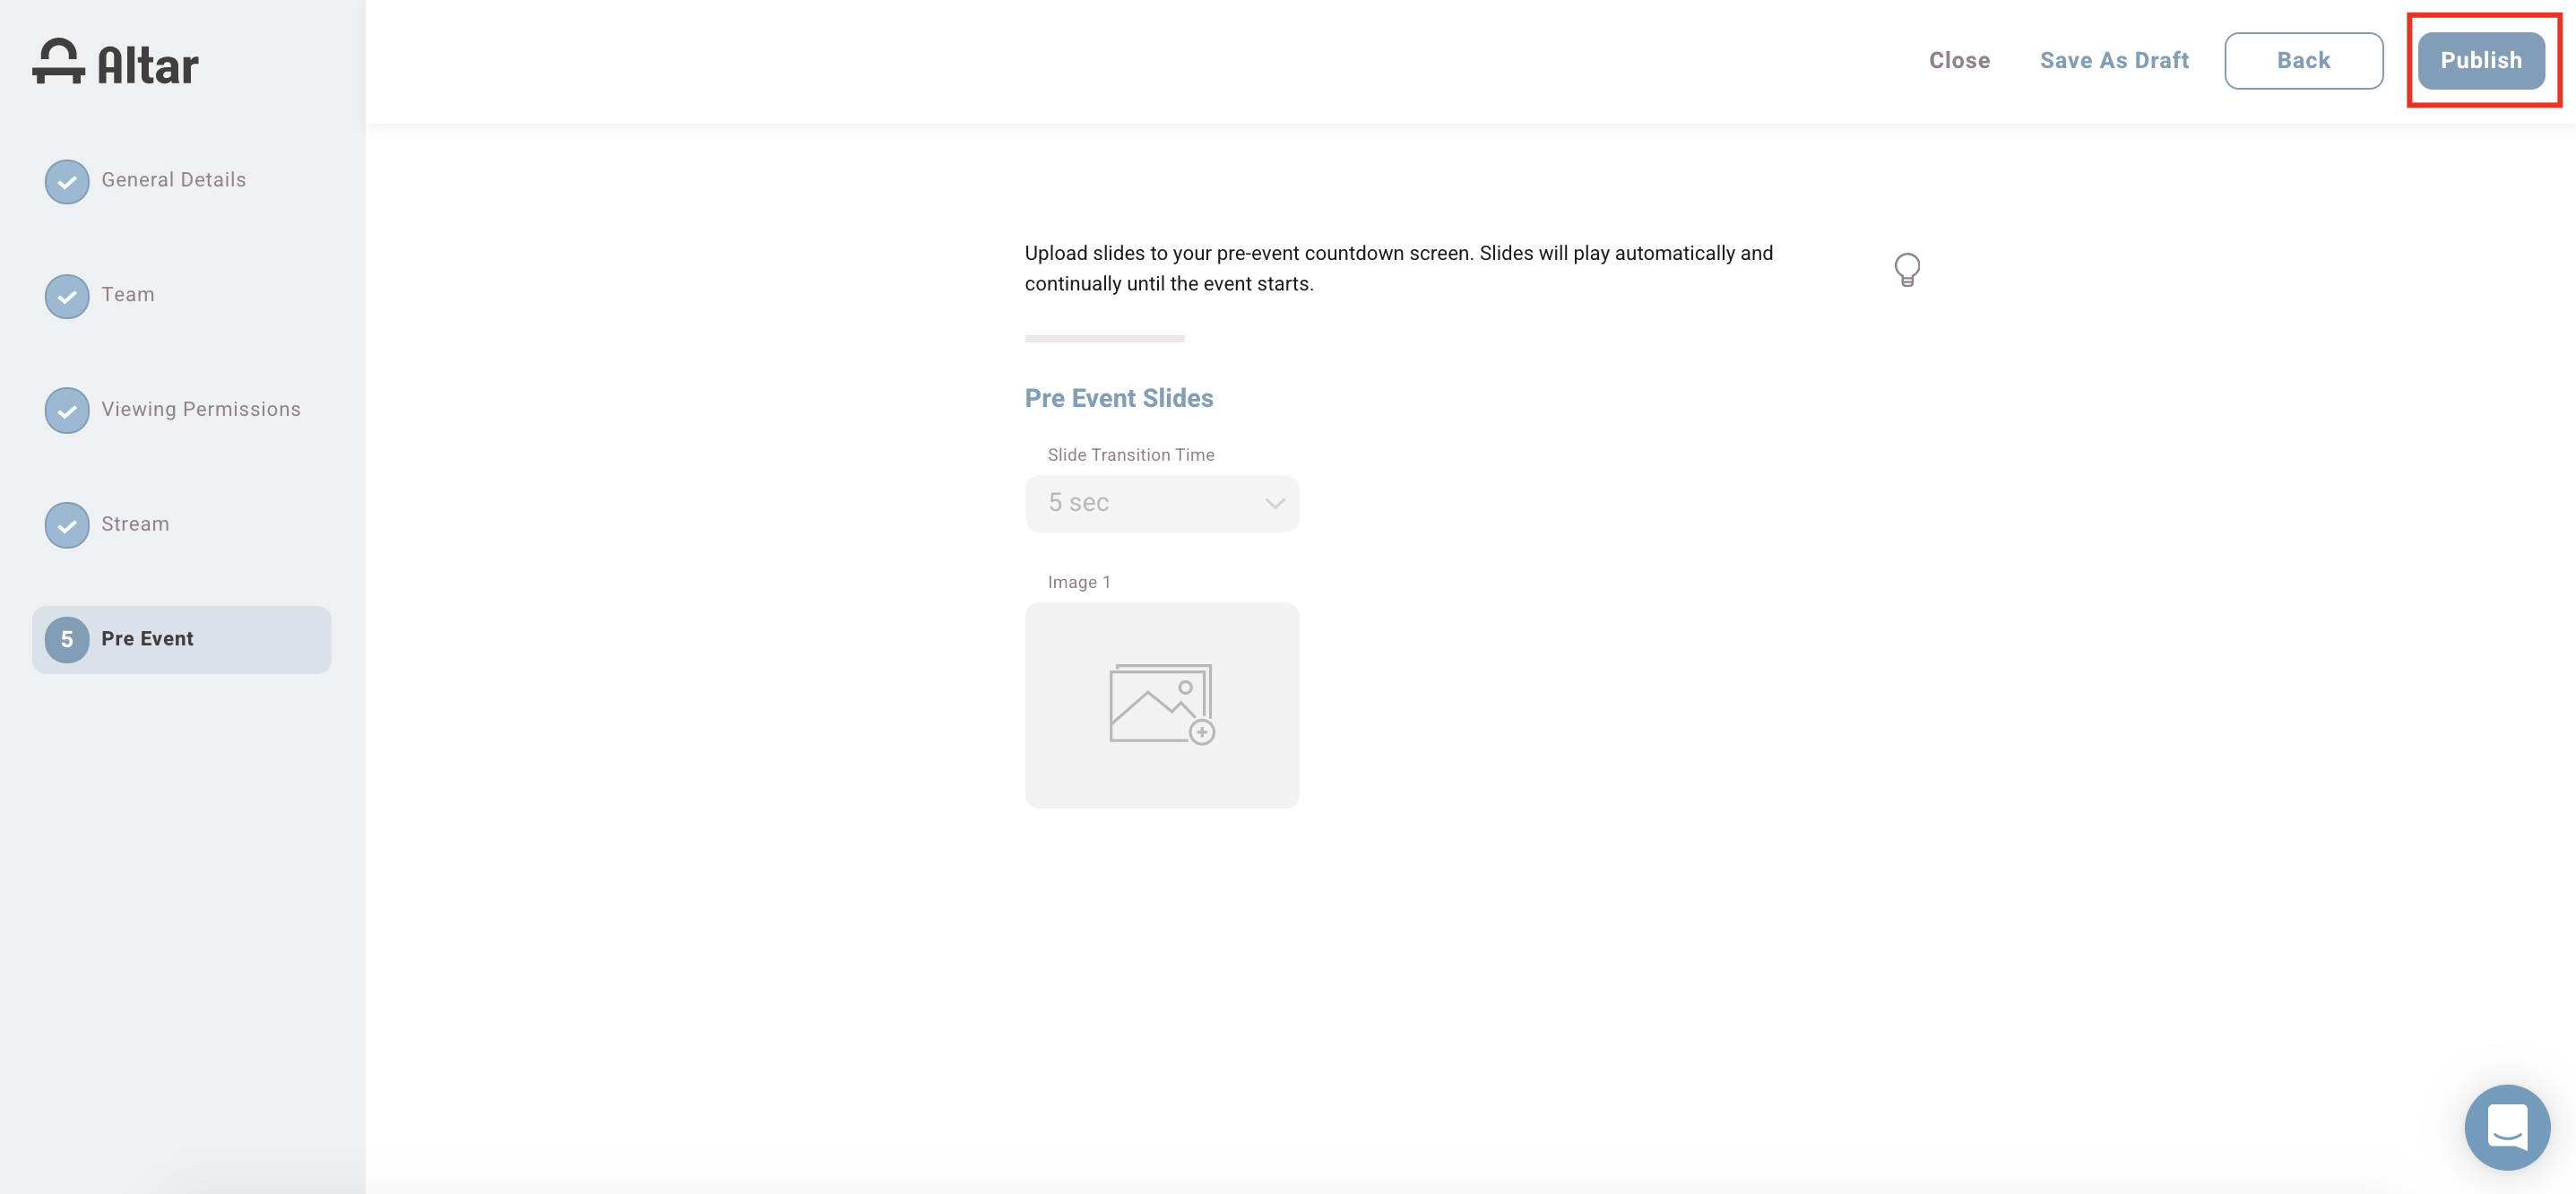
Task: Click the Back button
Action: click(2303, 61)
